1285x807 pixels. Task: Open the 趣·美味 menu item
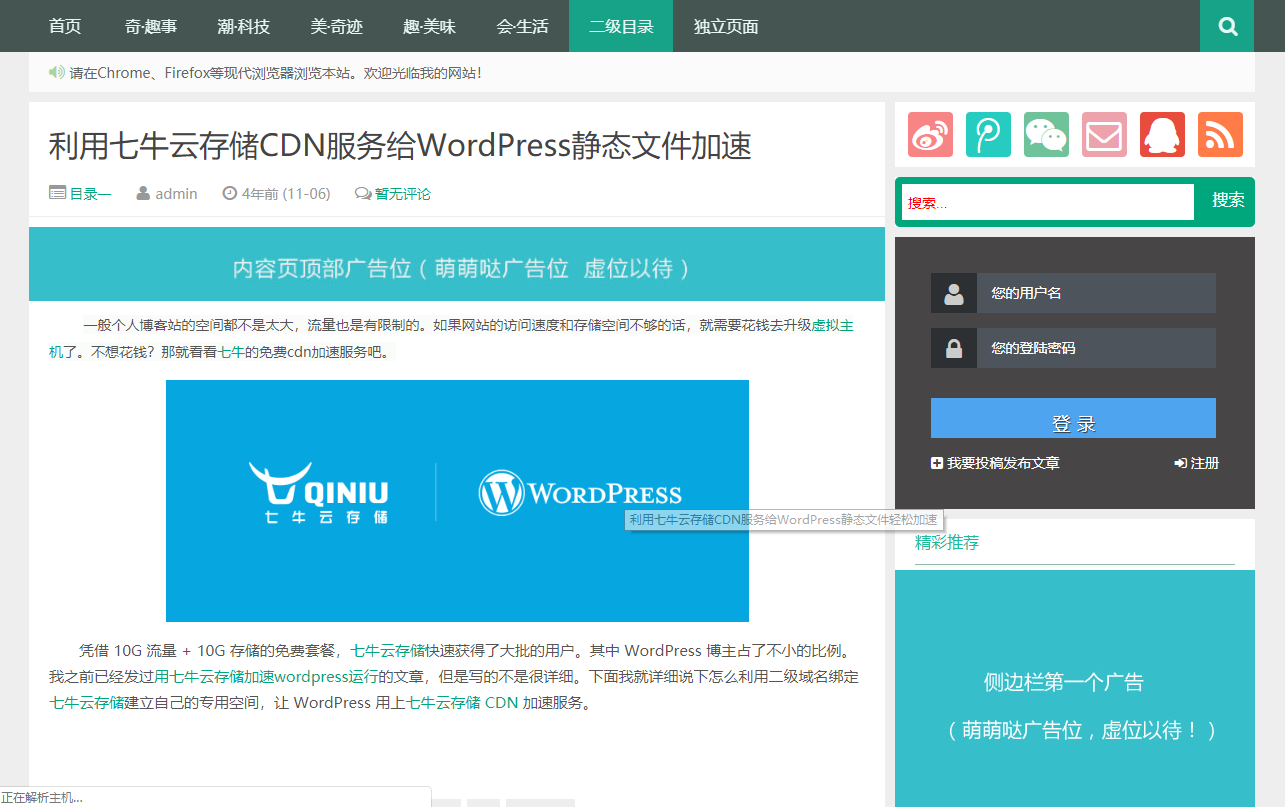click(430, 26)
